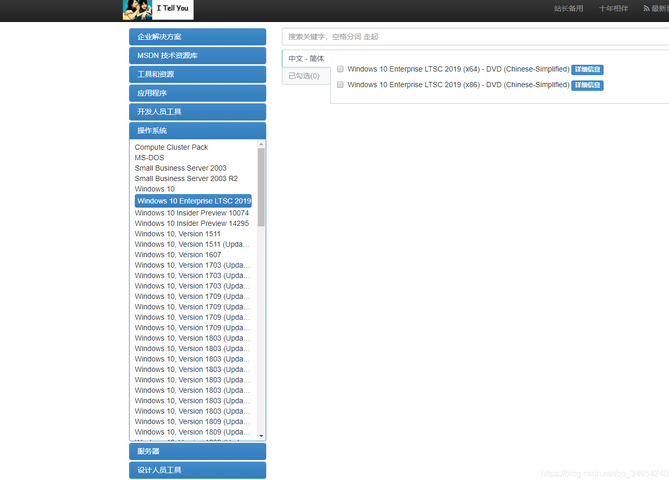
Task: Select Windows 10, Version 1607
Action: [178, 255]
